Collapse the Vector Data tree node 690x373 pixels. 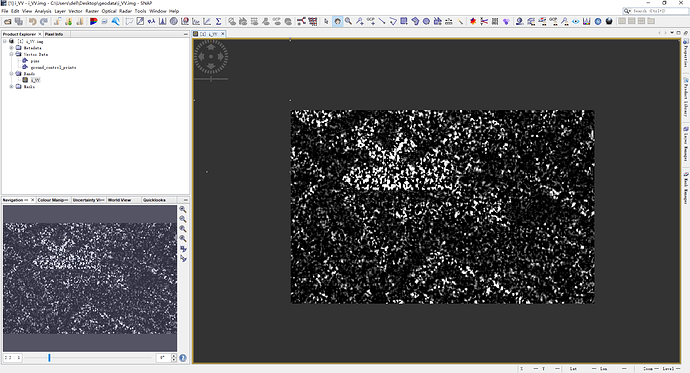tap(11, 54)
